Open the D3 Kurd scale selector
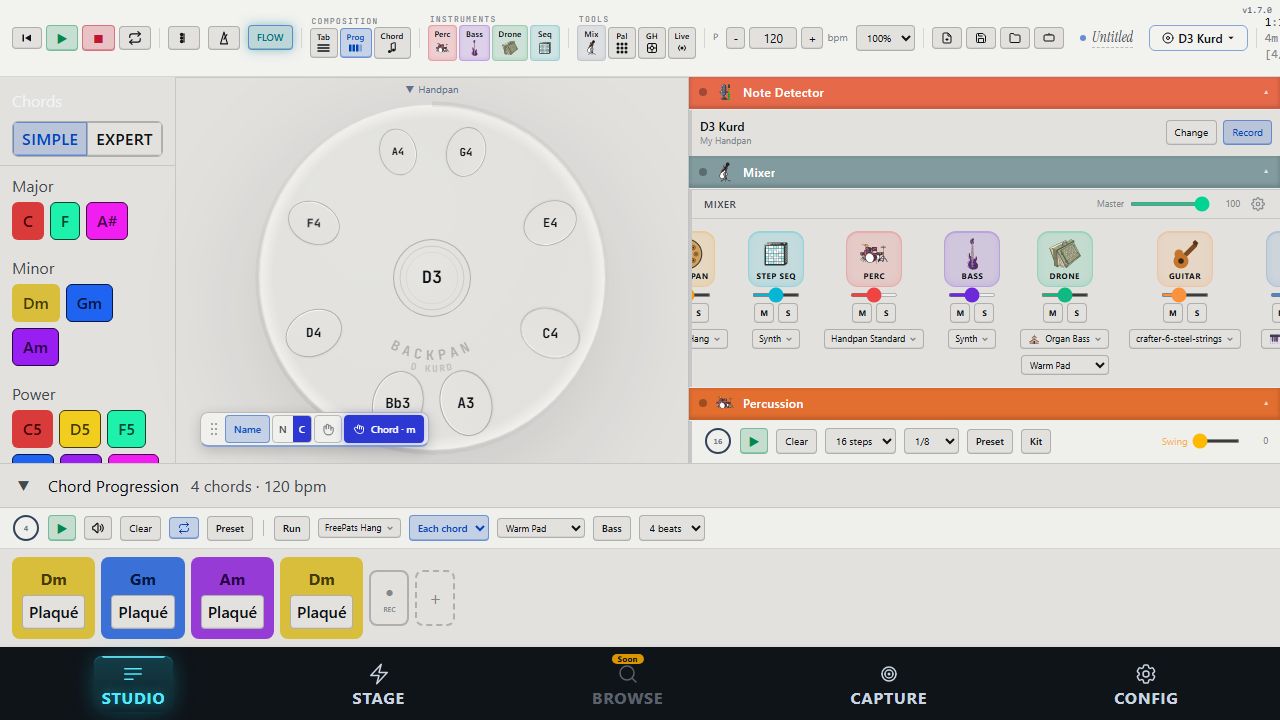 click(1198, 38)
